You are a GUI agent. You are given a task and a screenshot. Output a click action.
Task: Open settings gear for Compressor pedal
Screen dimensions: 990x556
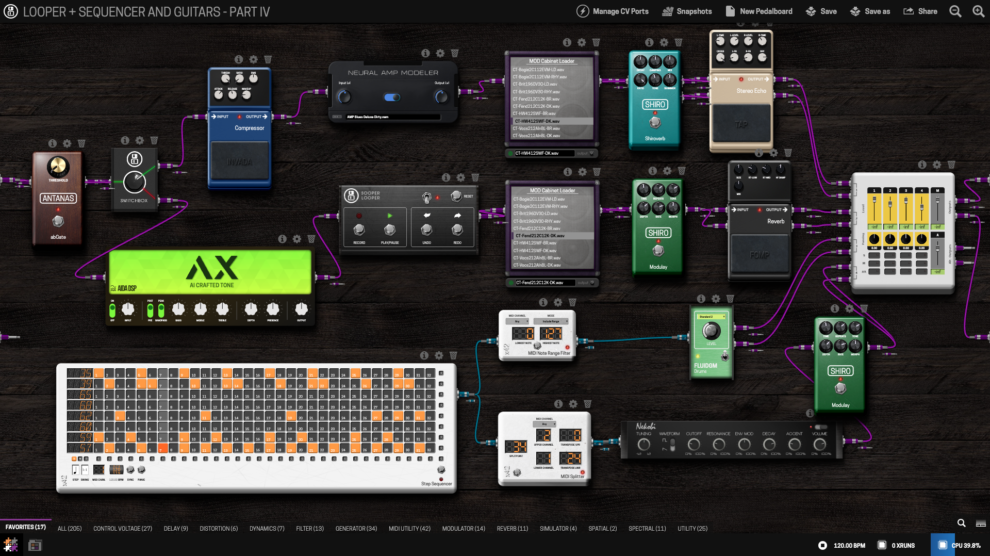(252, 59)
